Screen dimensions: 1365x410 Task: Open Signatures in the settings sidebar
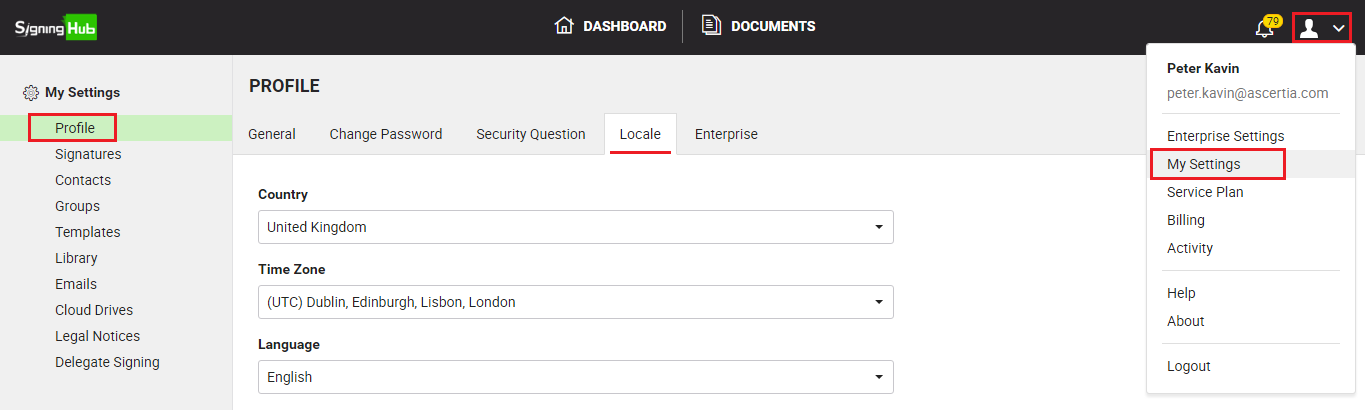click(88, 154)
